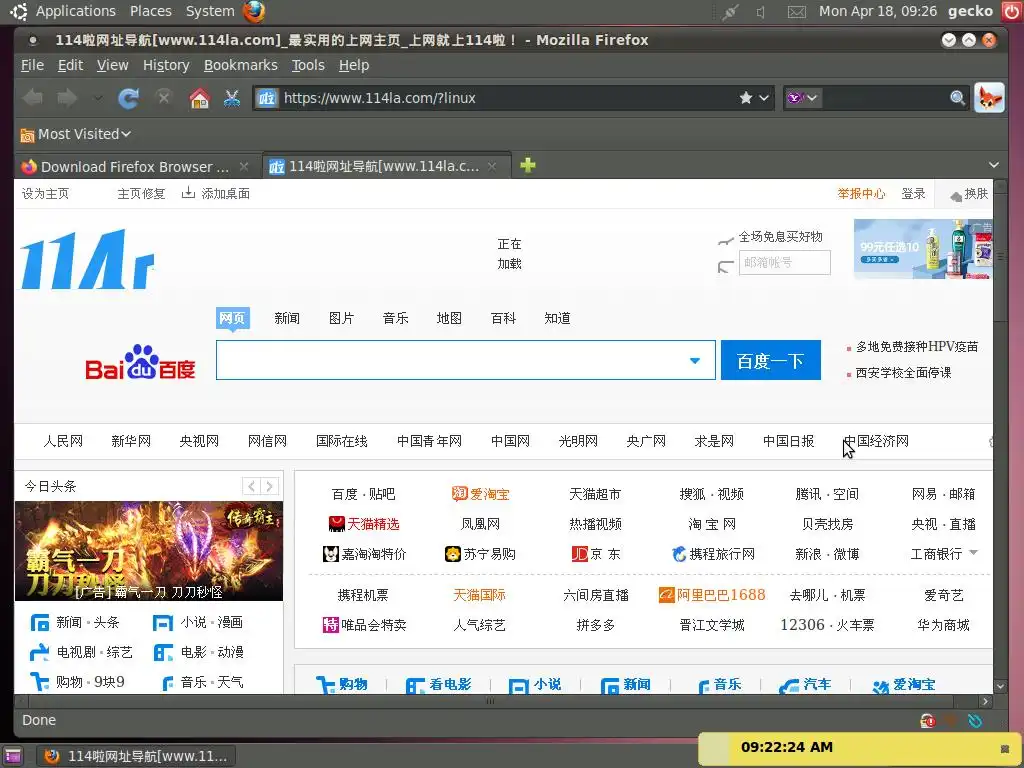Open the Baidu search box suggestions dropdown
This screenshot has width=1024, height=768.
(695, 360)
